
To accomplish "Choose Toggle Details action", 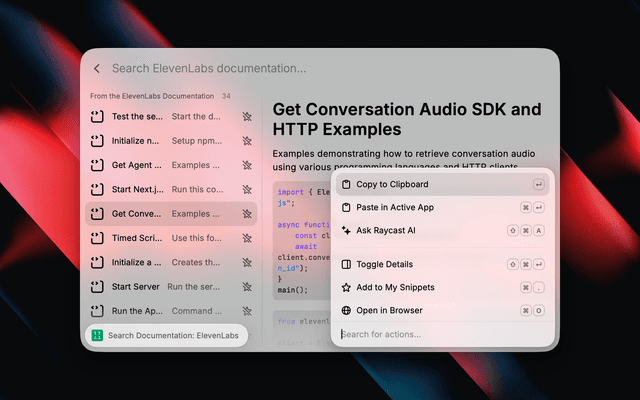I will (x=442, y=264).
